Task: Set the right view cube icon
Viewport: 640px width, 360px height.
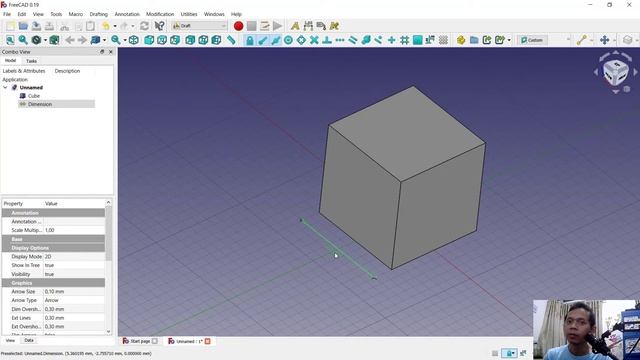Action: [x=175, y=40]
